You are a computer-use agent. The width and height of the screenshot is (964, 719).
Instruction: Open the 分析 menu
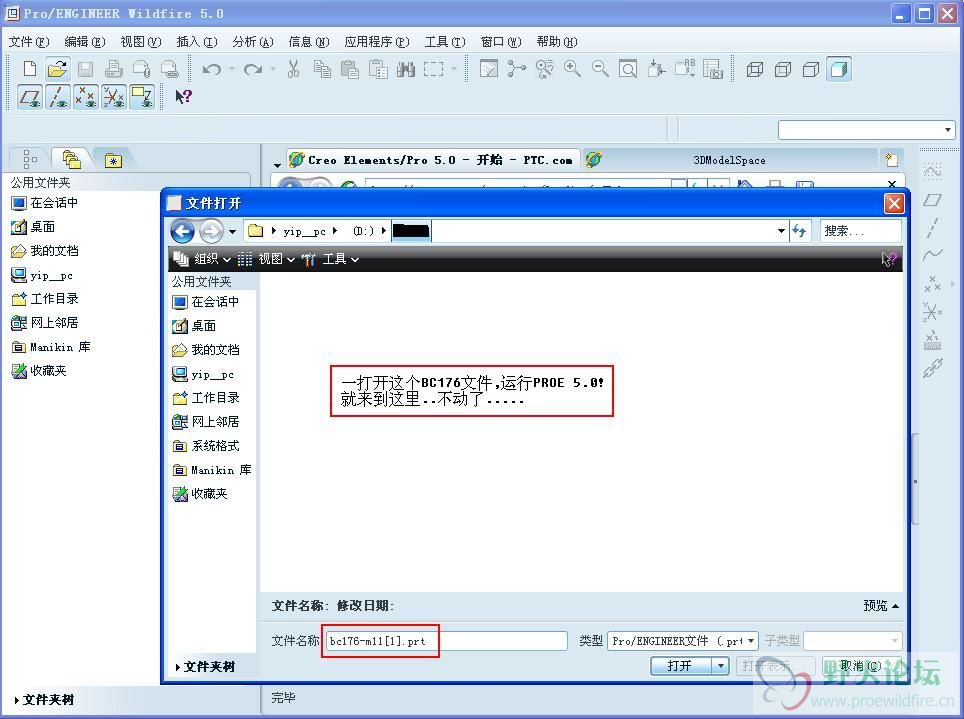(x=253, y=42)
